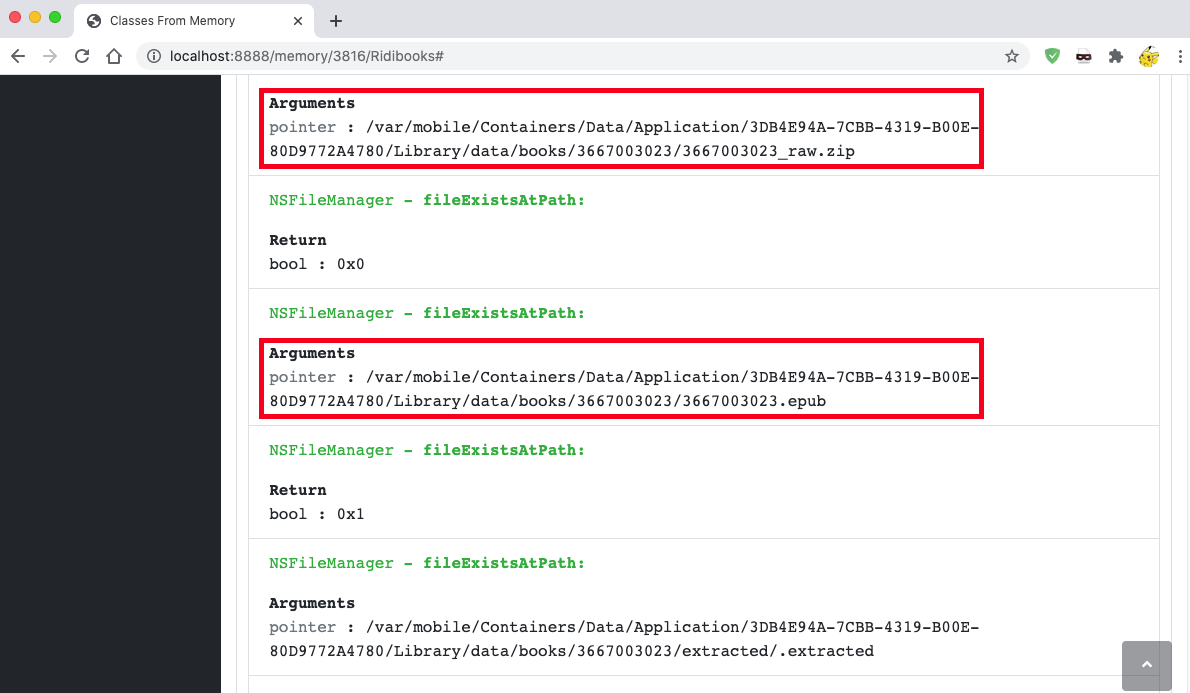This screenshot has width=1190, height=693.
Task: Open the browser home page
Action: 114,56
